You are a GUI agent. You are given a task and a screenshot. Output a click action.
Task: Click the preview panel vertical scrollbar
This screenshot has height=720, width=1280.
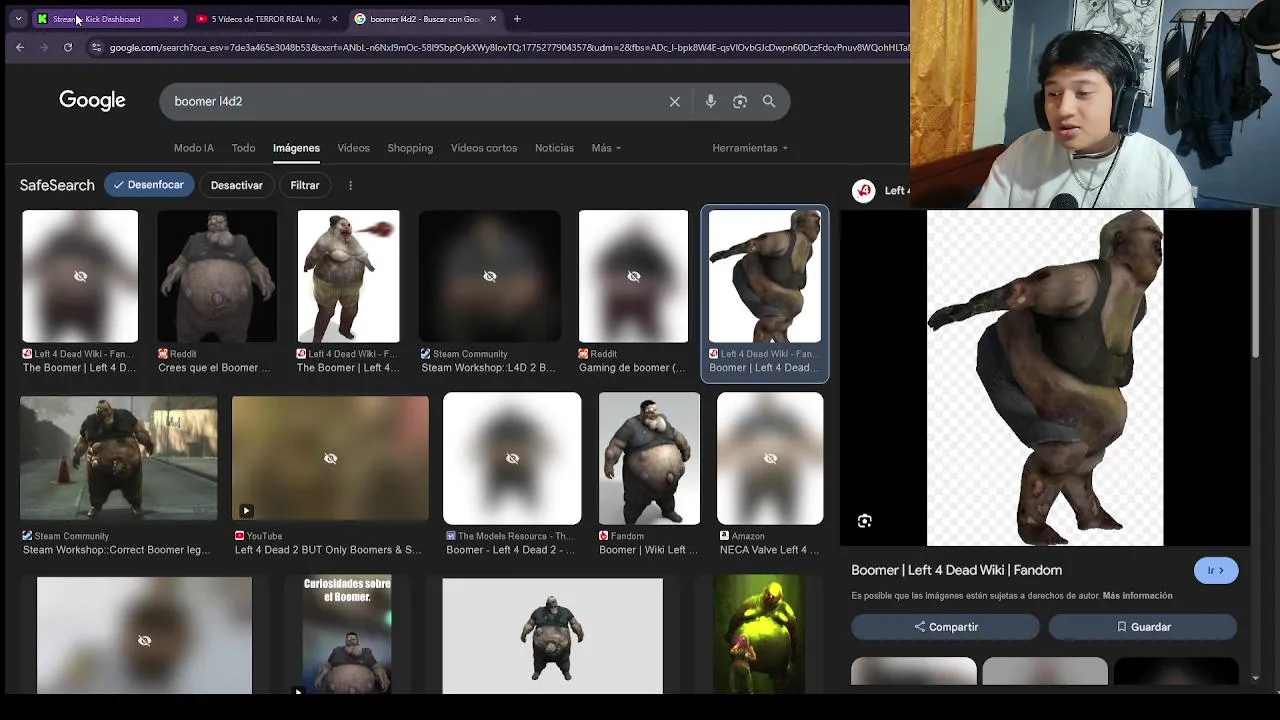tap(1256, 283)
